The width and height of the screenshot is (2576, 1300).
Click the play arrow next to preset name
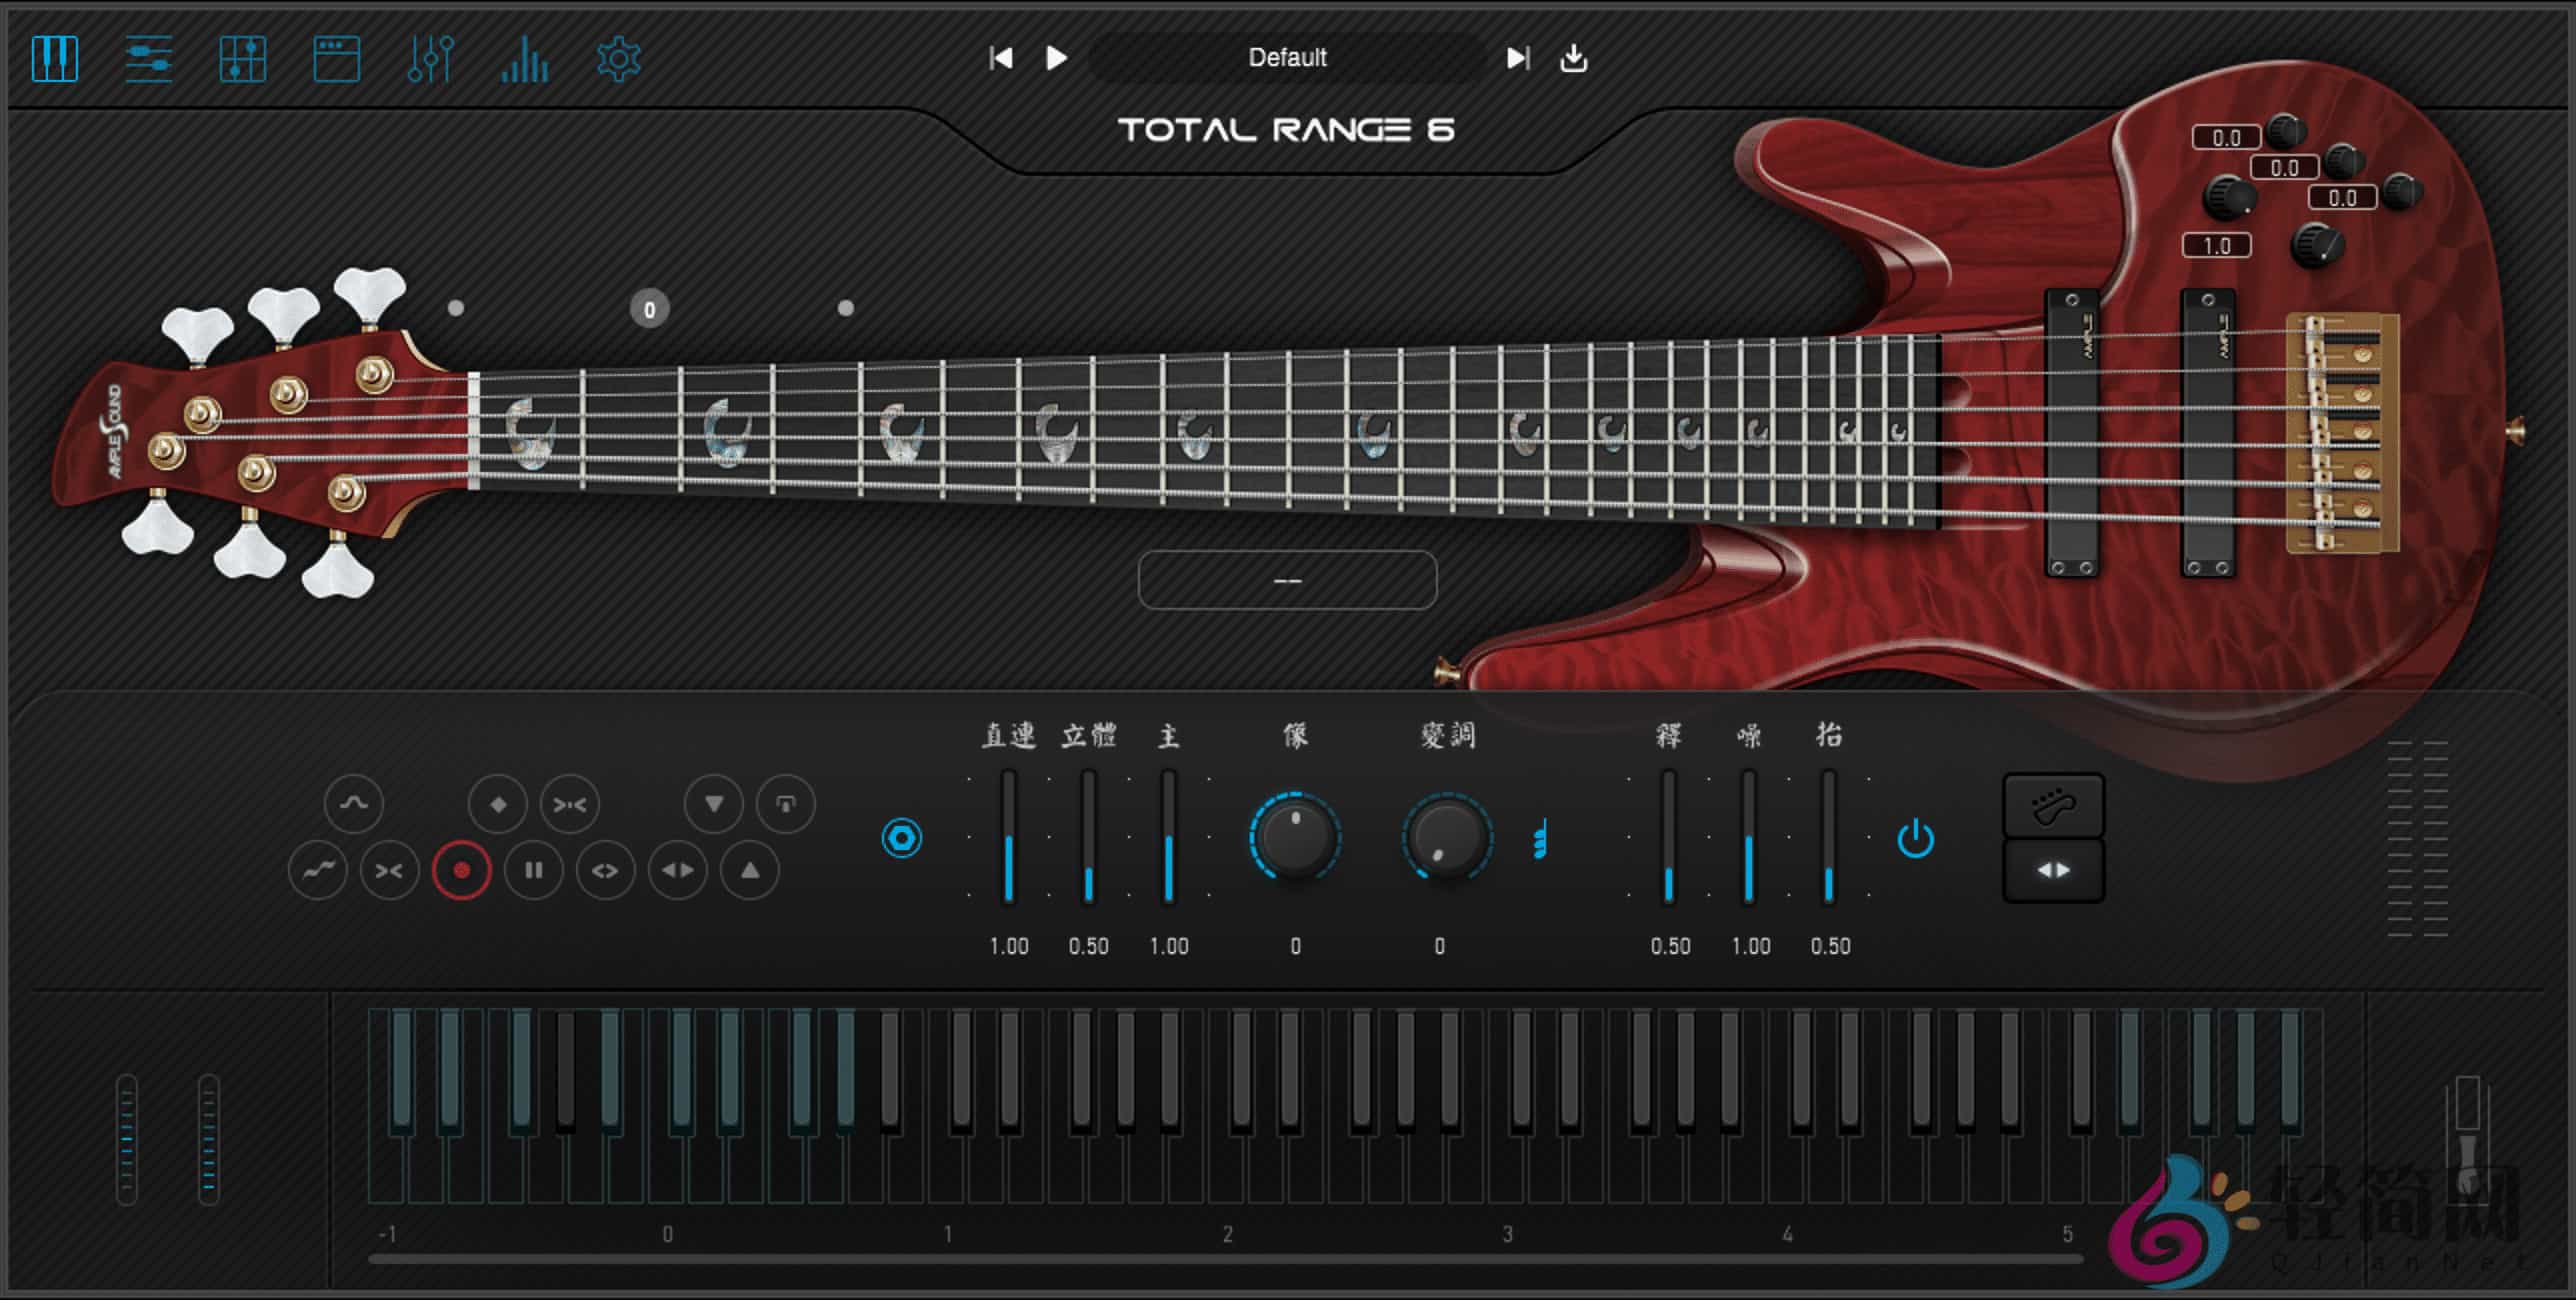pyautogui.click(x=1056, y=58)
